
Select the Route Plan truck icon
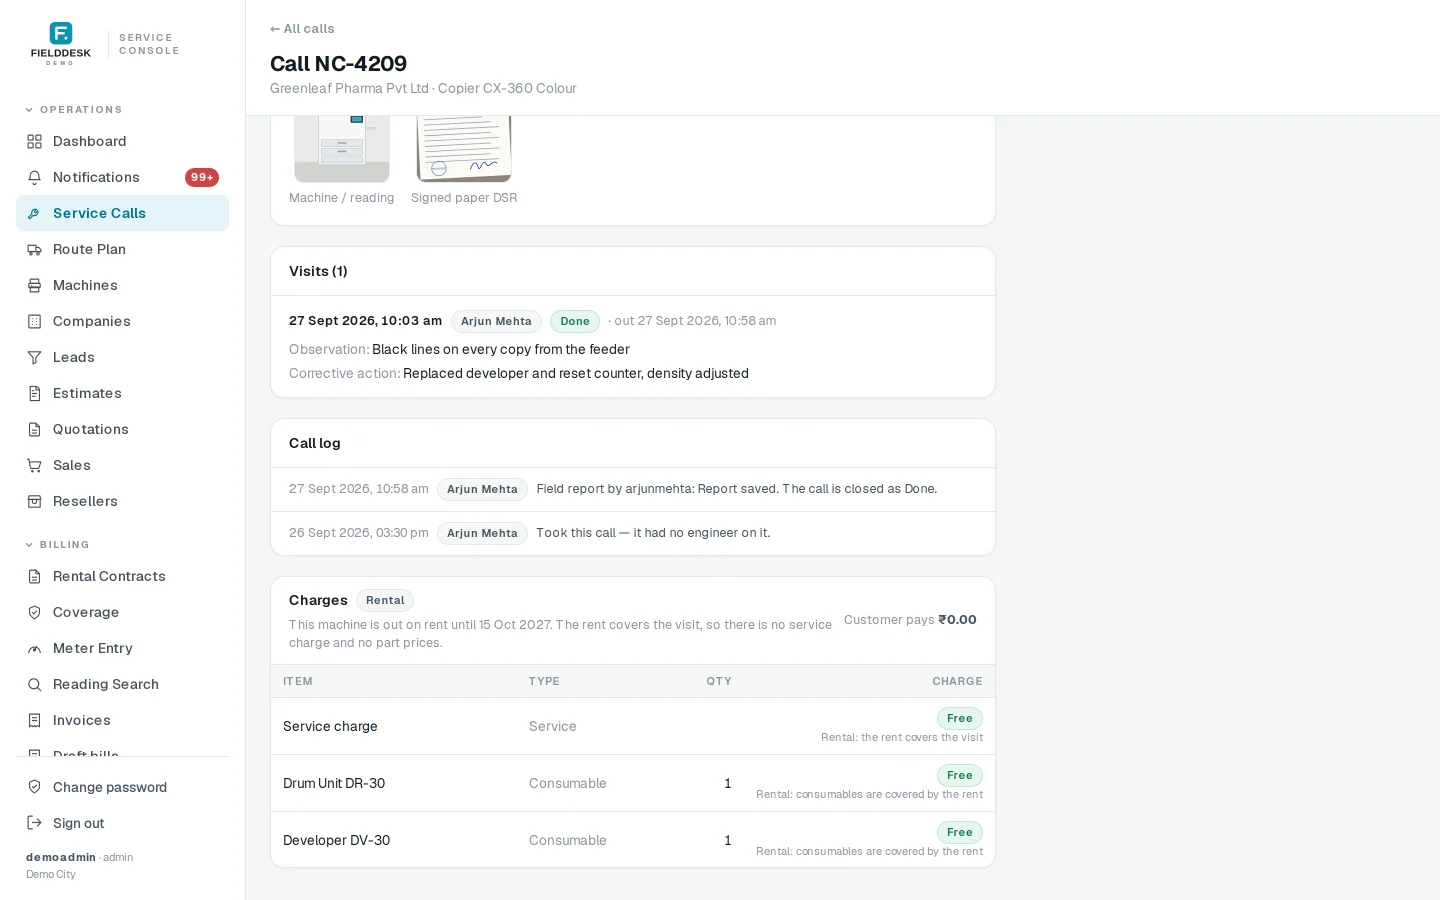[34, 249]
